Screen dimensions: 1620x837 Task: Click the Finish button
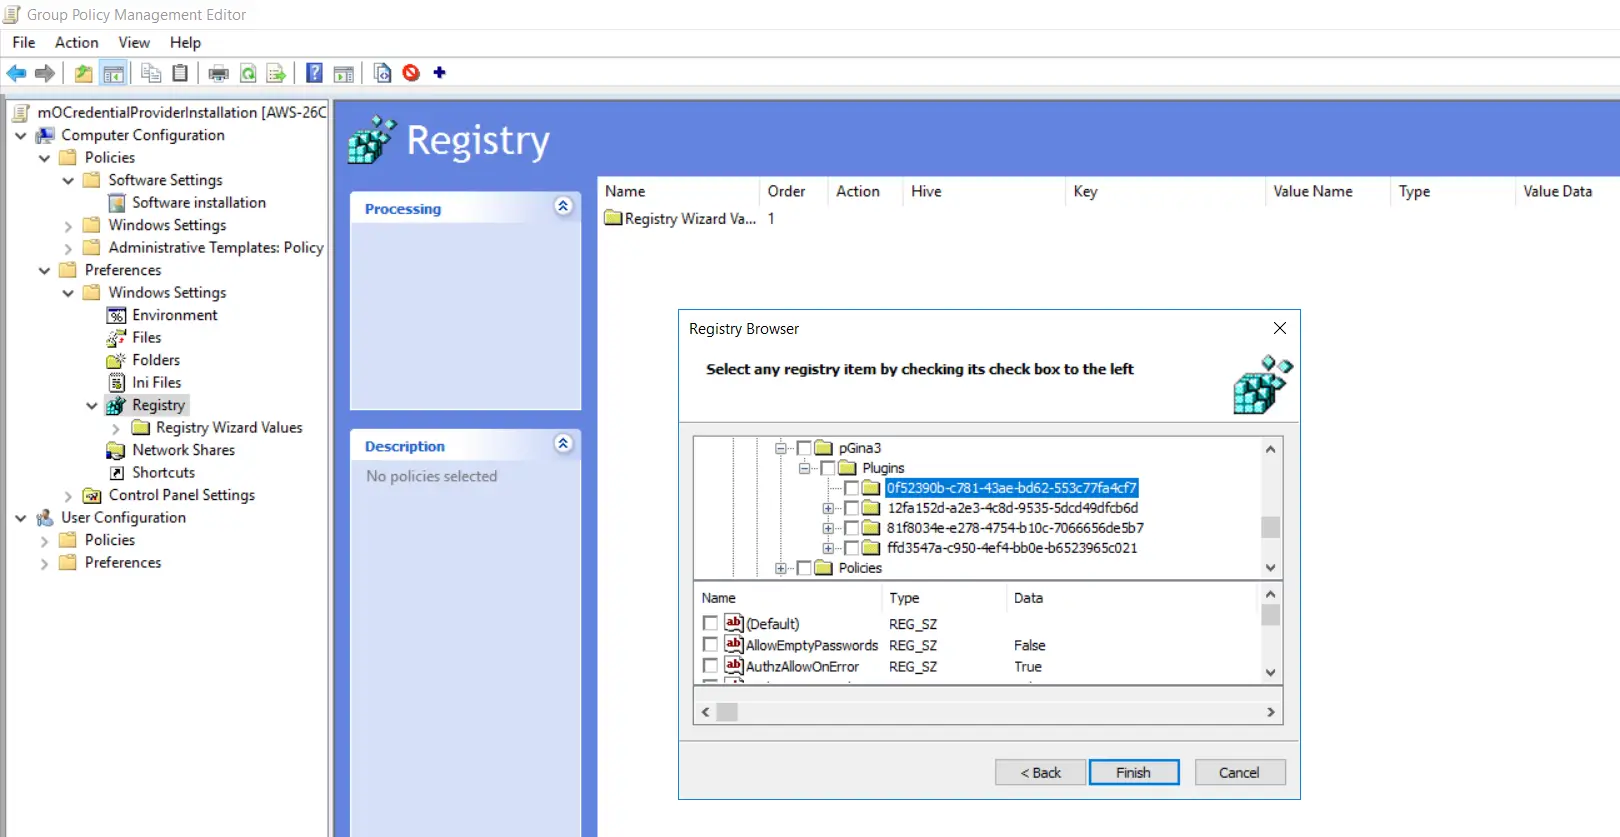point(1134,772)
